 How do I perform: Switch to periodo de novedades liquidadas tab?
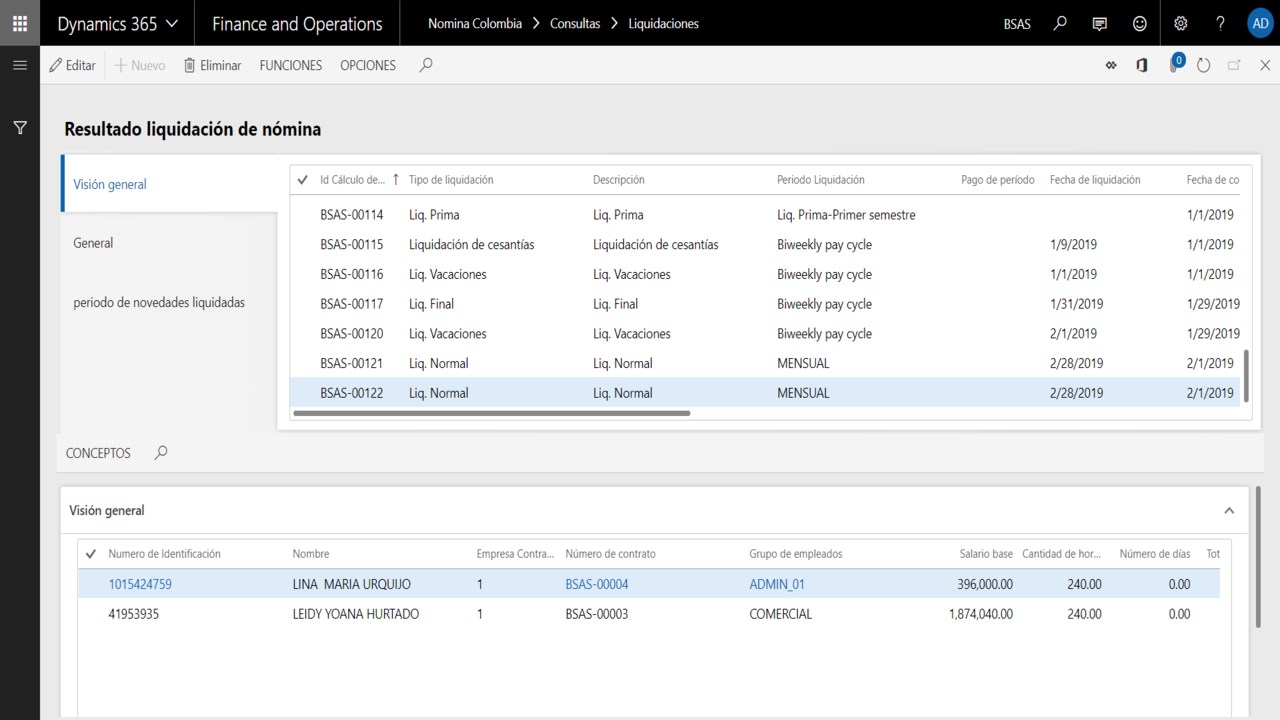coord(159,302)
